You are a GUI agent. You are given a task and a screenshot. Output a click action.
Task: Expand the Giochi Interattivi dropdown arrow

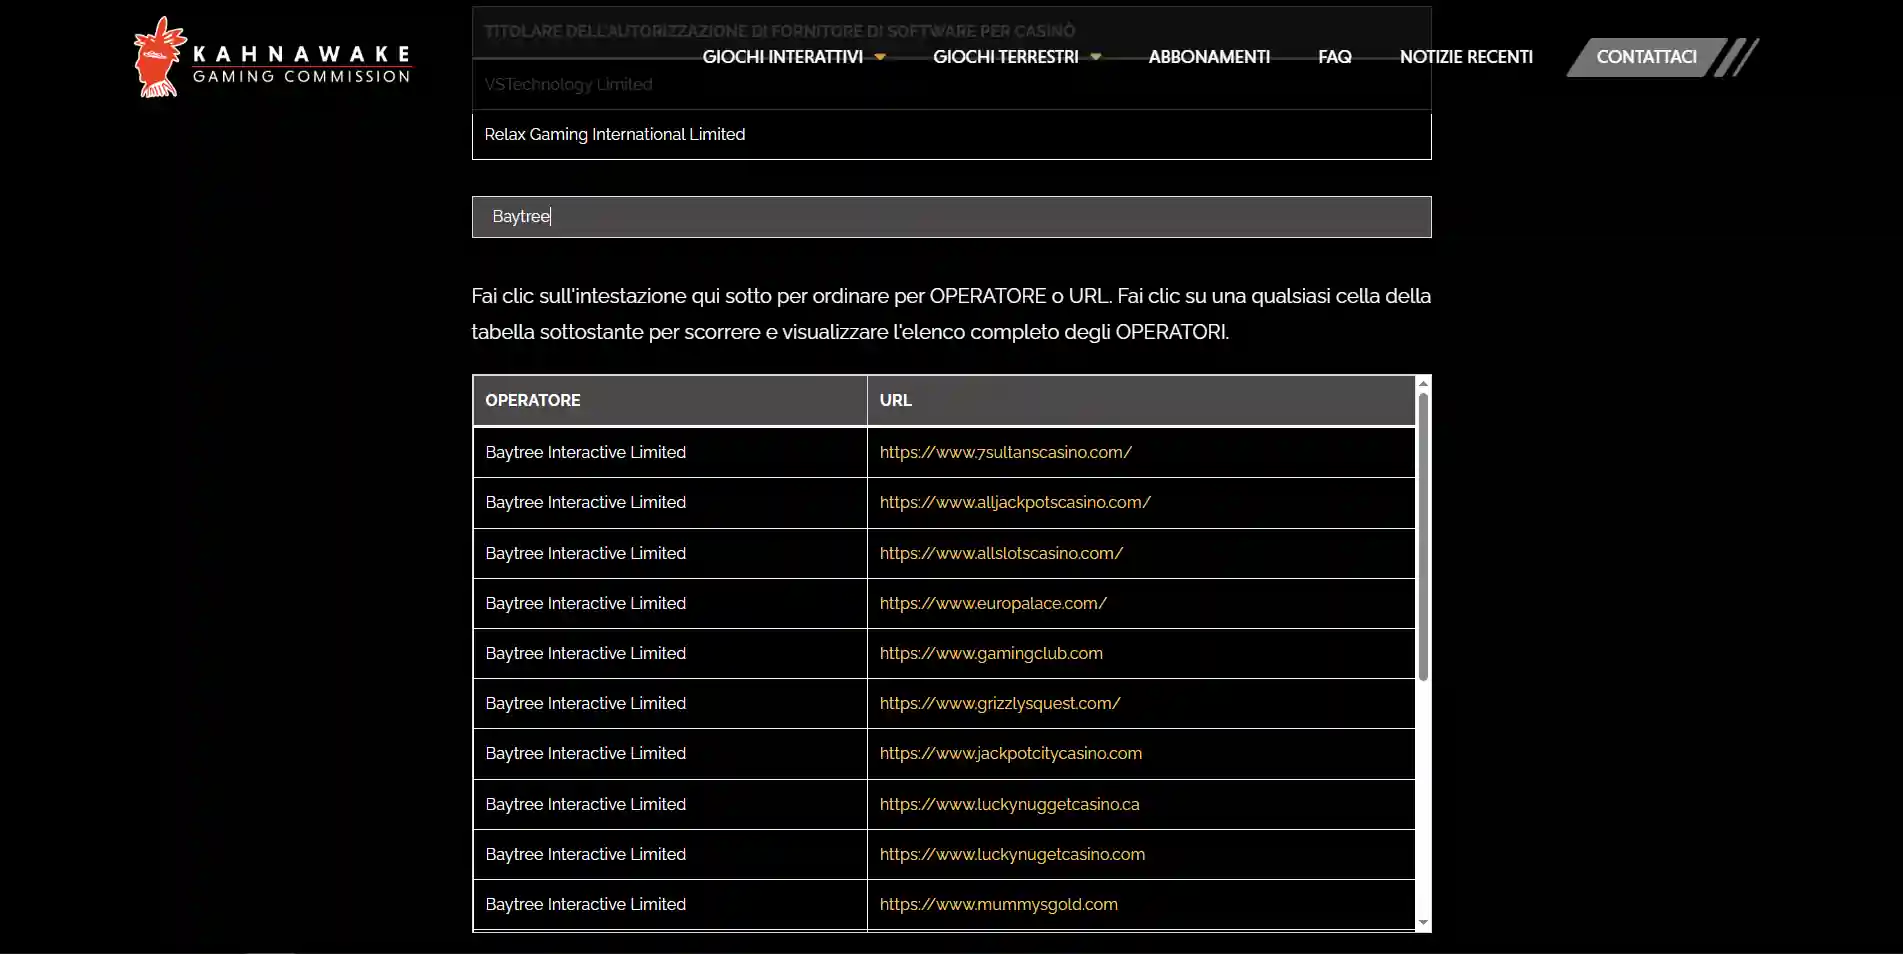pos(880,57)
